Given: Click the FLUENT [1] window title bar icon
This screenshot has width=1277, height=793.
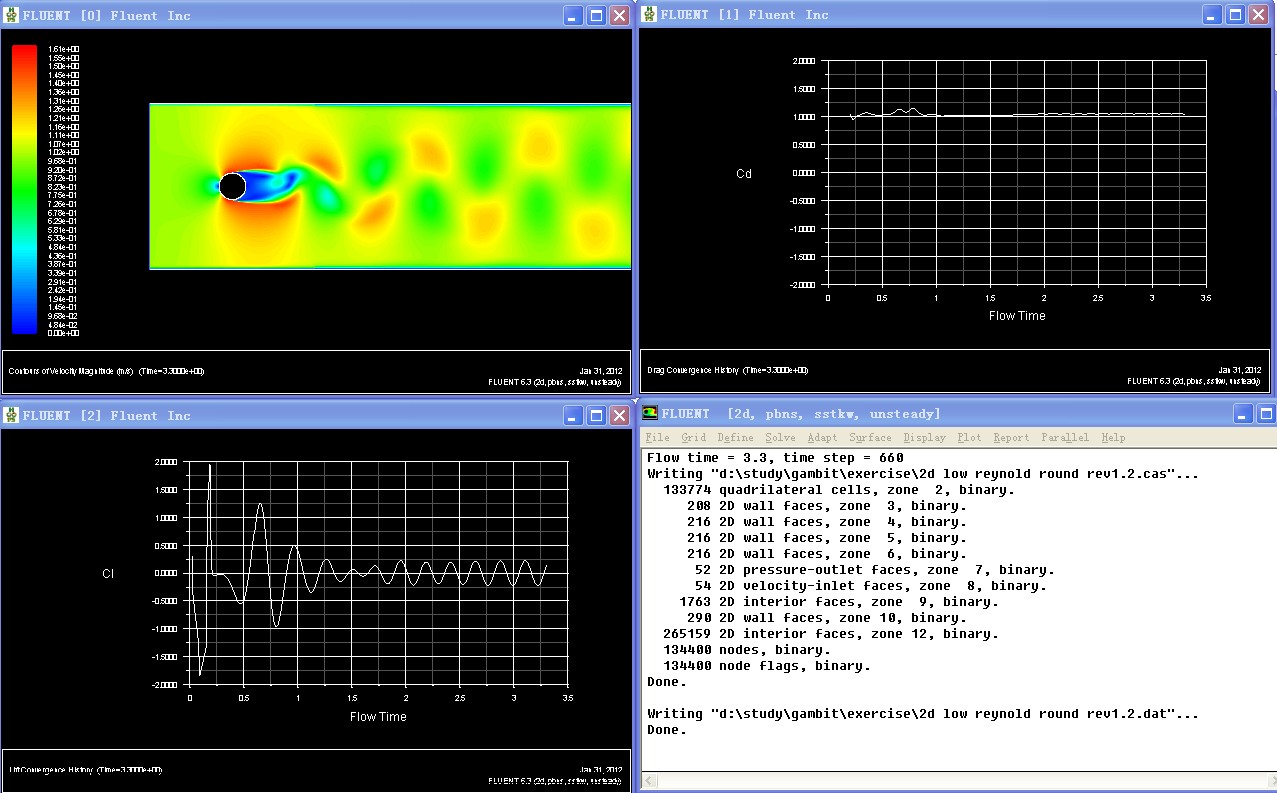Looking at the screenshot, I should click(x=649, y=14).
